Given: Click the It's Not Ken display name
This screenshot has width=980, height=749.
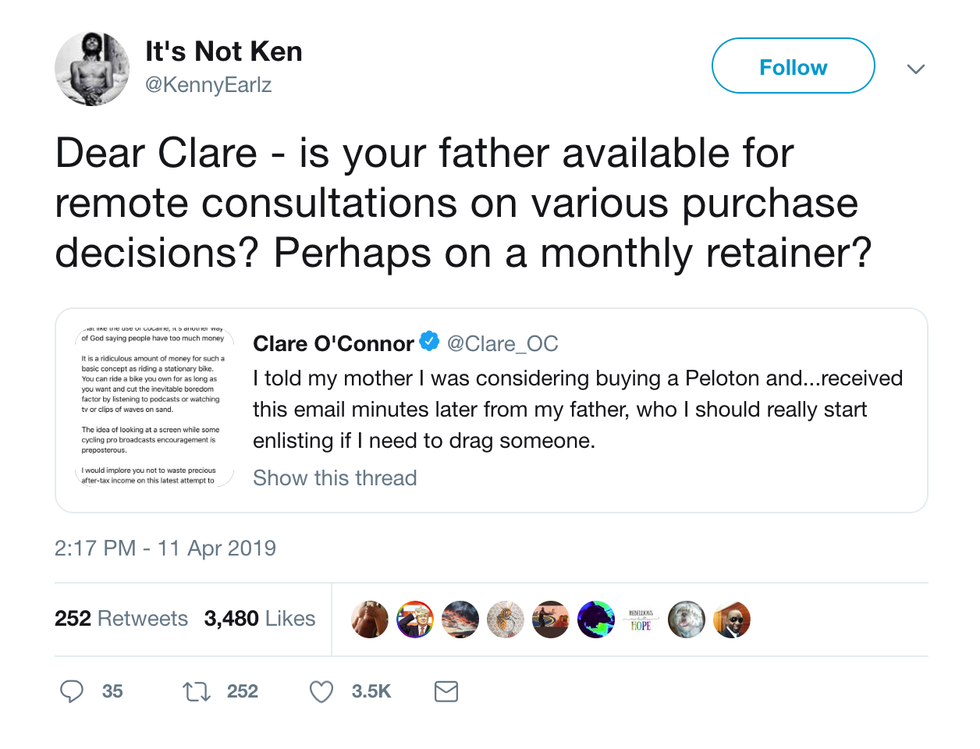Looking at the screenshot, I should [x=223, y=52].
